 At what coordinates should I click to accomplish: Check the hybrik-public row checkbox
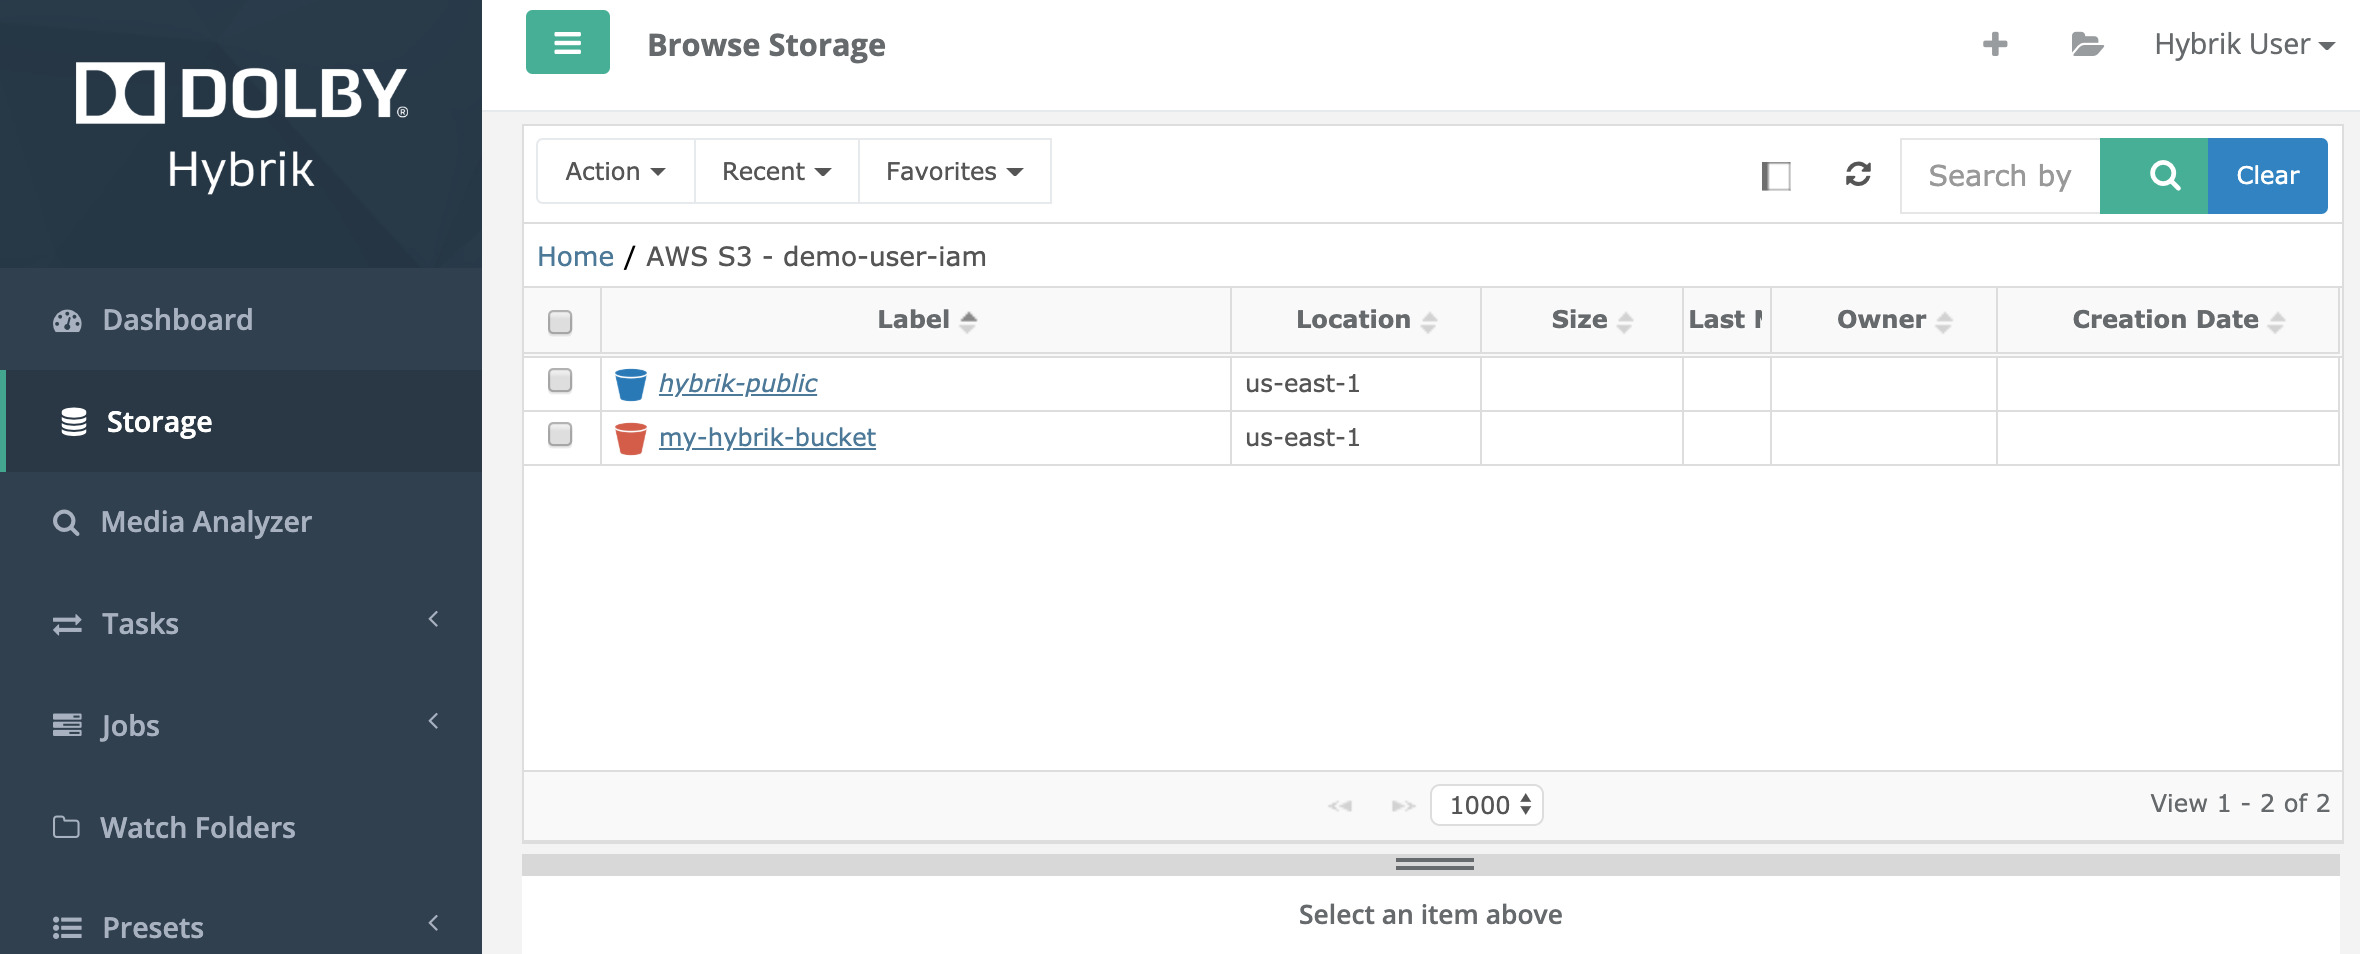pos(560,380)
